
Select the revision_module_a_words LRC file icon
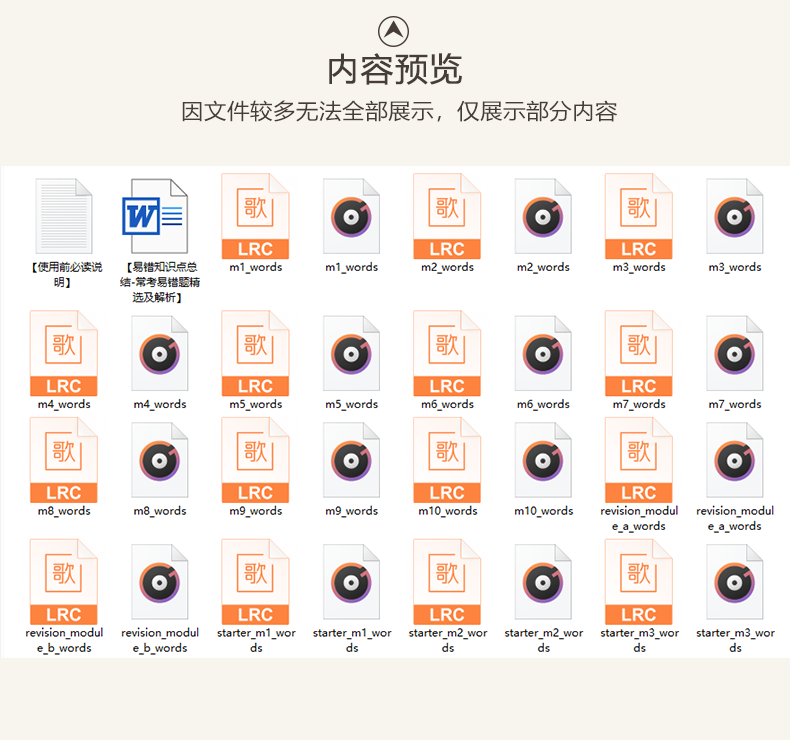[638, 460]
